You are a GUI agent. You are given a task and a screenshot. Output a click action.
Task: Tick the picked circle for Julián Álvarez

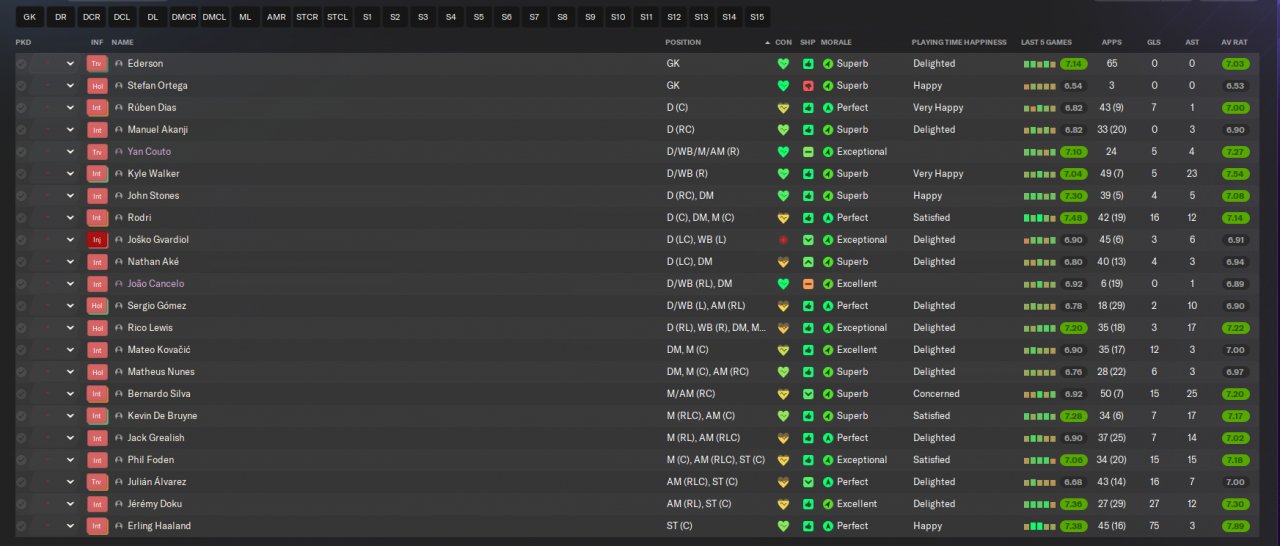(21, 481)
